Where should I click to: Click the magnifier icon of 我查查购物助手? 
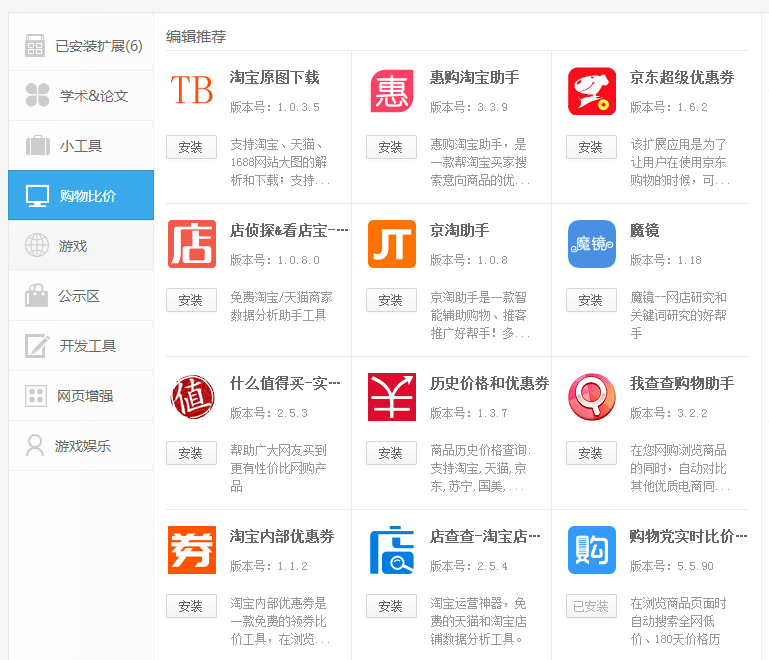pos(592,397)
